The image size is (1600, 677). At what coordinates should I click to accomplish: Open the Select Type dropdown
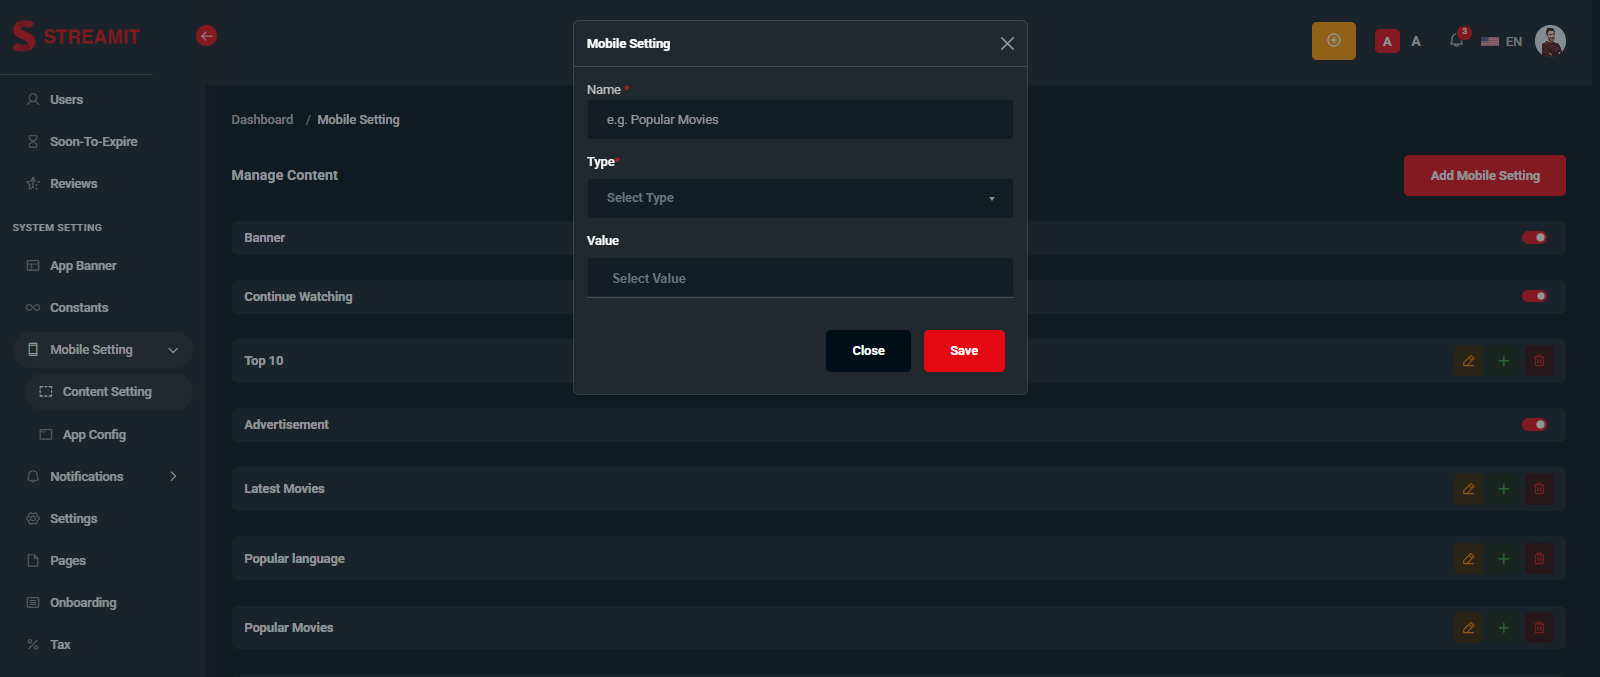pos(799,198)
